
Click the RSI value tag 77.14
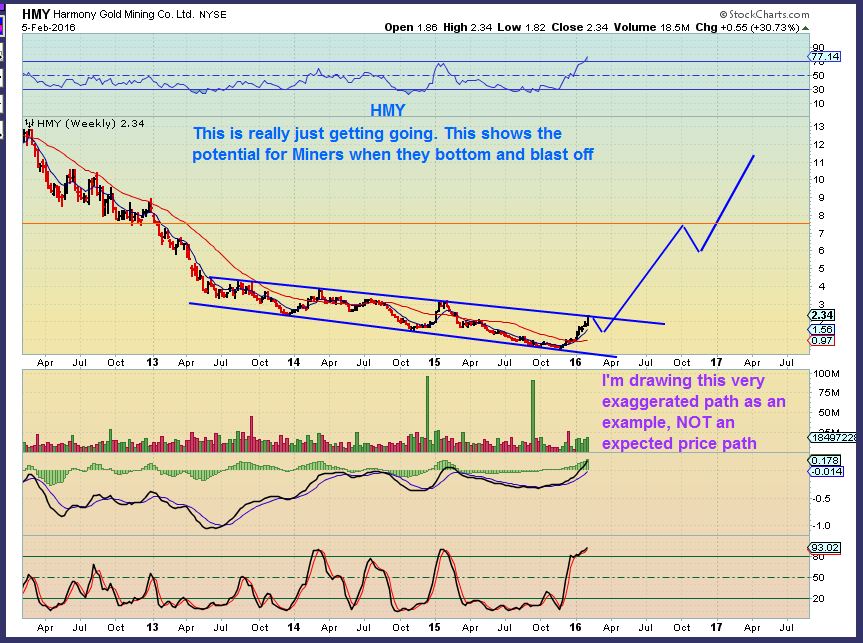pos(825,56)
